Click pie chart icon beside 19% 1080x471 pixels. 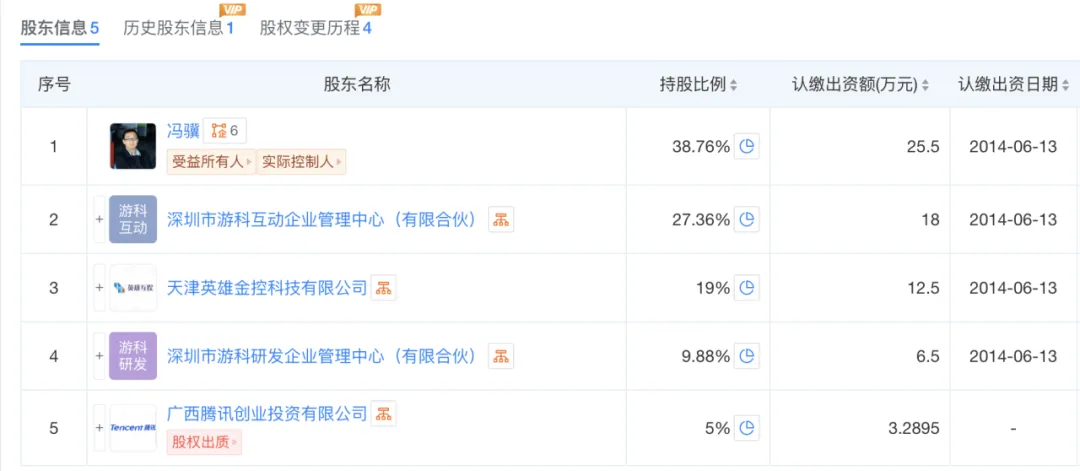747,288
